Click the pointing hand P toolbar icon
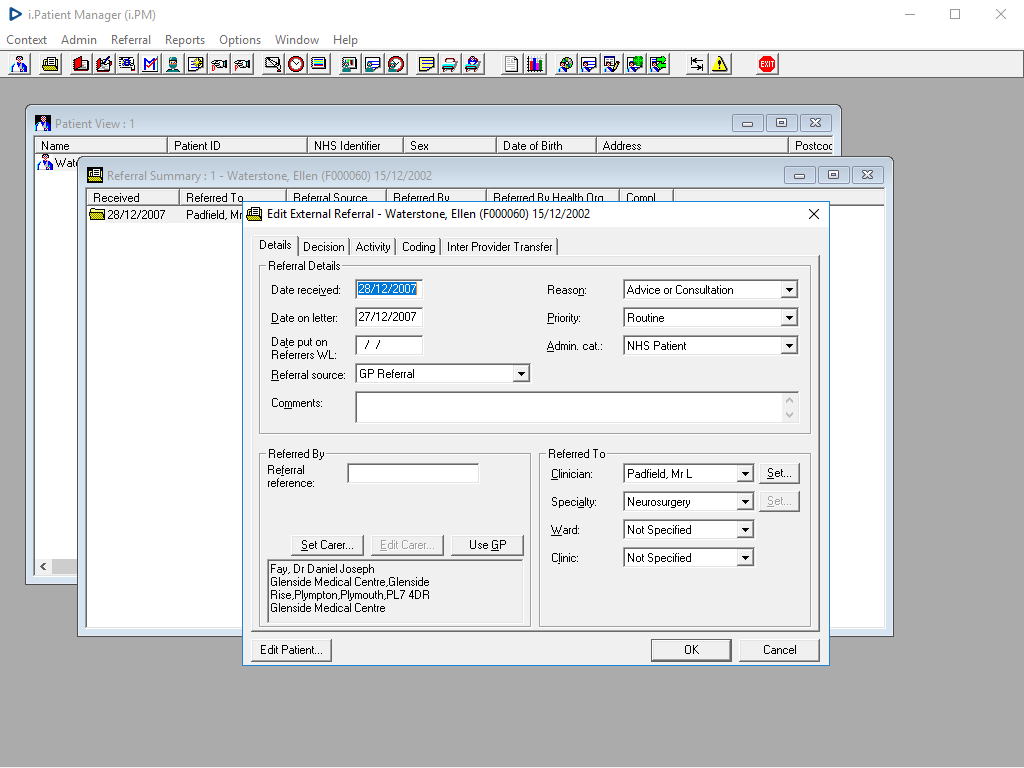 coord(242,64)
